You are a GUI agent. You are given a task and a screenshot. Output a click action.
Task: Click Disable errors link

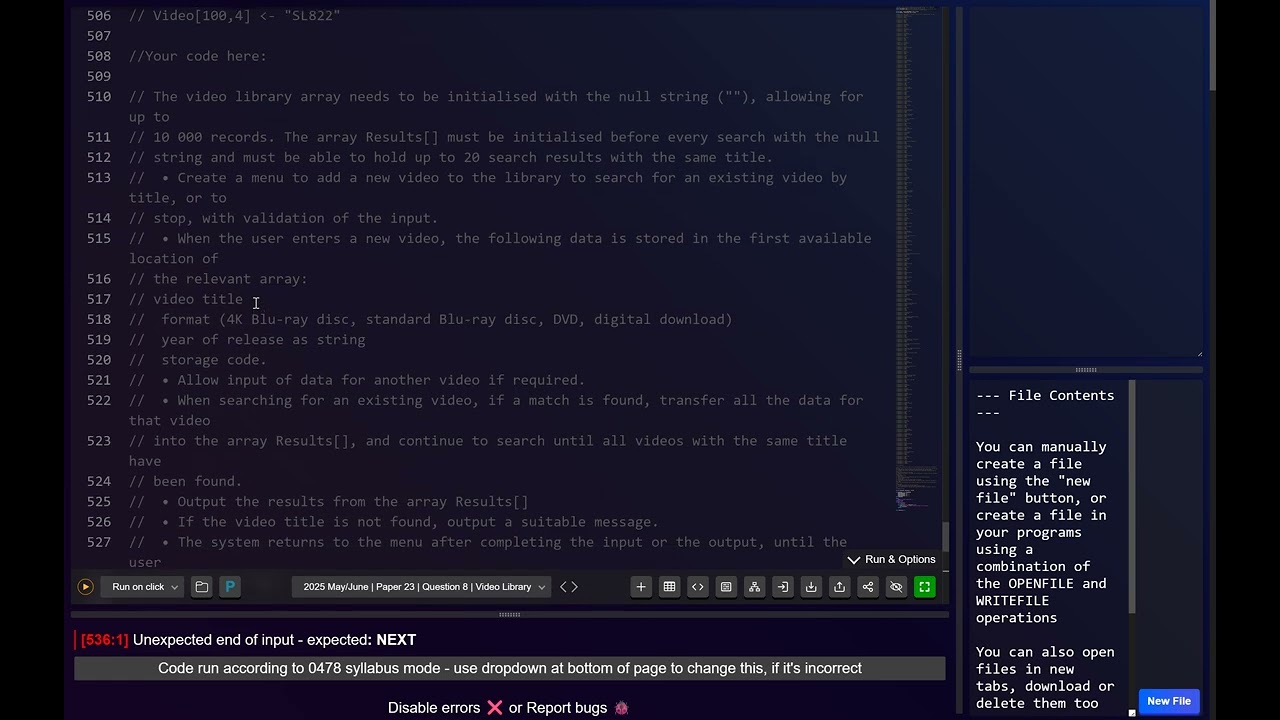[445, 708]
